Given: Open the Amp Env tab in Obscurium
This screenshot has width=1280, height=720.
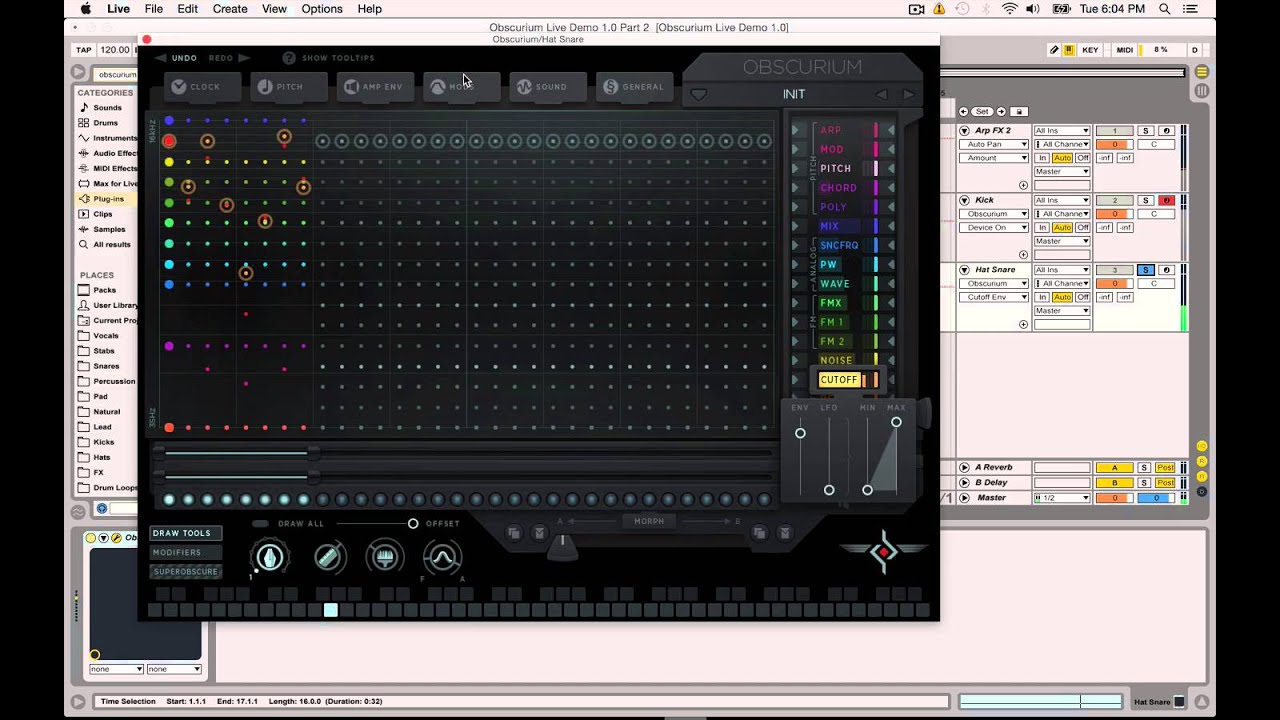Looking at the screenshot, I should click(x=375, y=87).
